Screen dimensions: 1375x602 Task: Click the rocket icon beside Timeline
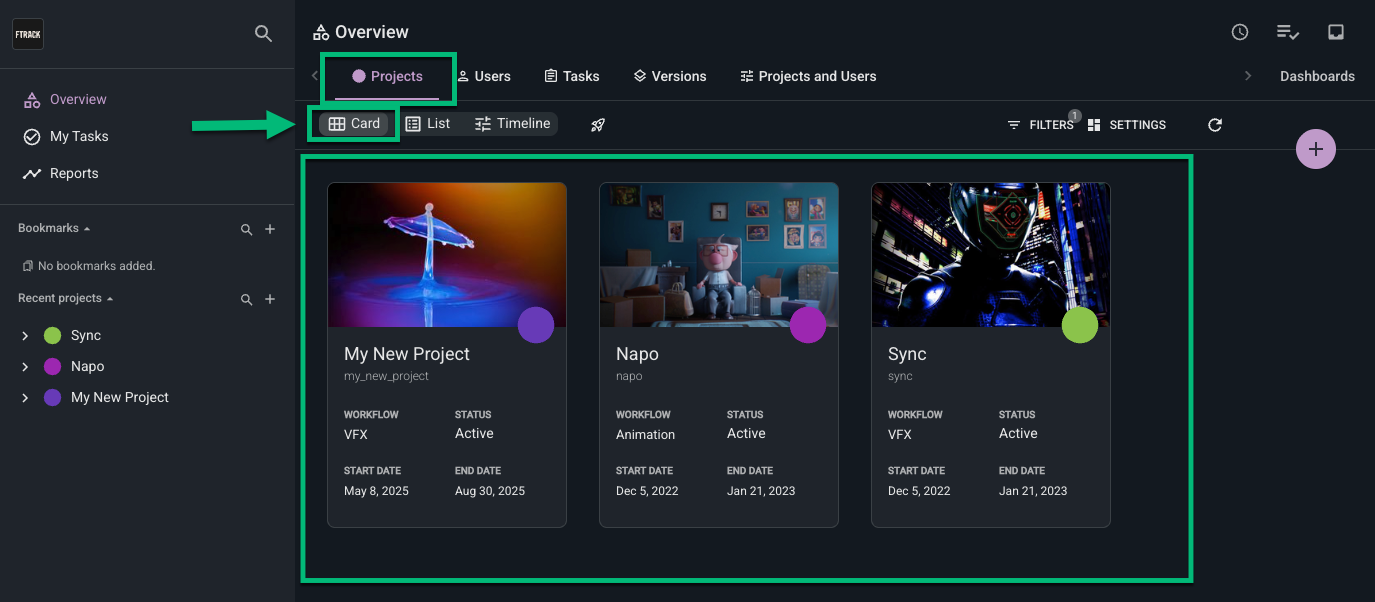598,125
